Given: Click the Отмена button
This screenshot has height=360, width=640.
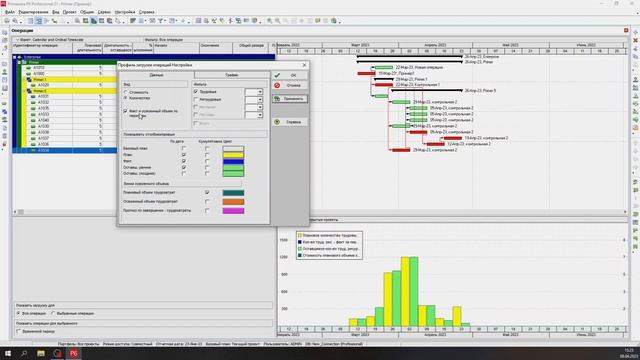Looking at the screenshot, I should coord(290,85).
